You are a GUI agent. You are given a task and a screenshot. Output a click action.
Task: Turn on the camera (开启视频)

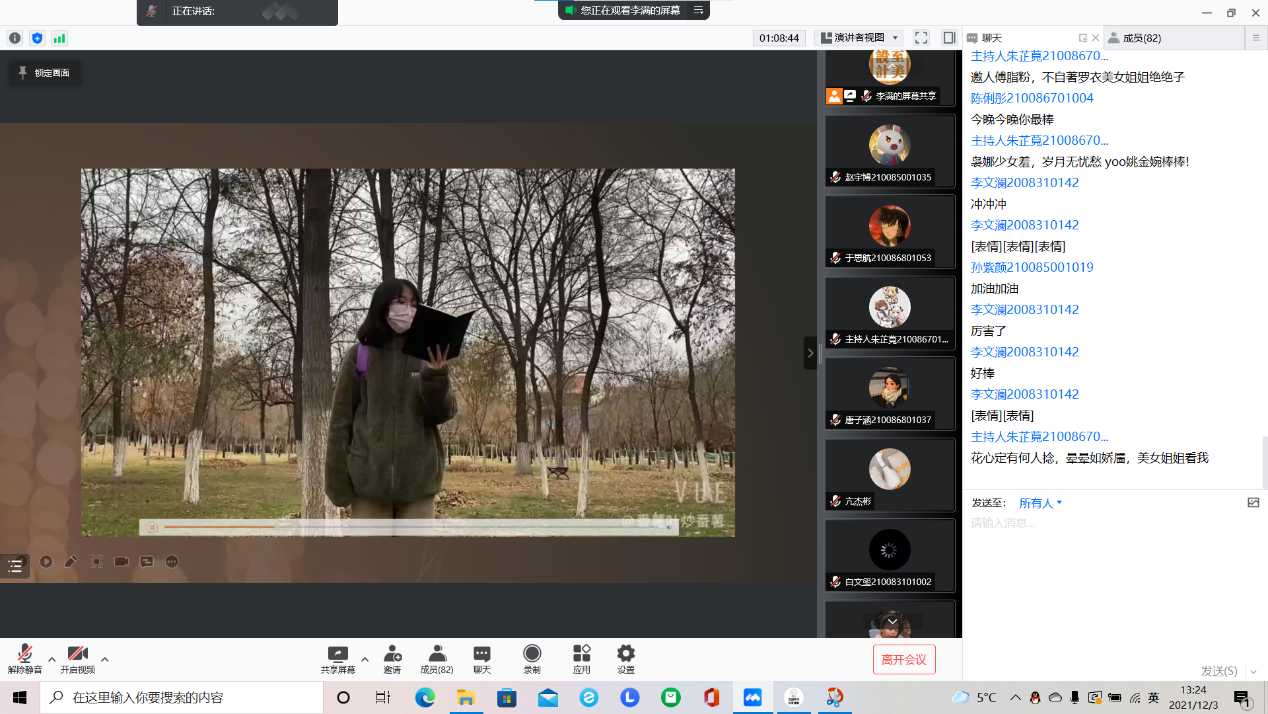pos(77,658)
